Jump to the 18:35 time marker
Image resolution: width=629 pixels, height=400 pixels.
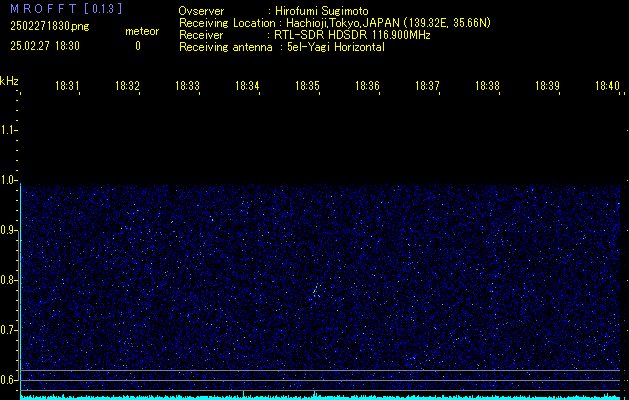307,86
